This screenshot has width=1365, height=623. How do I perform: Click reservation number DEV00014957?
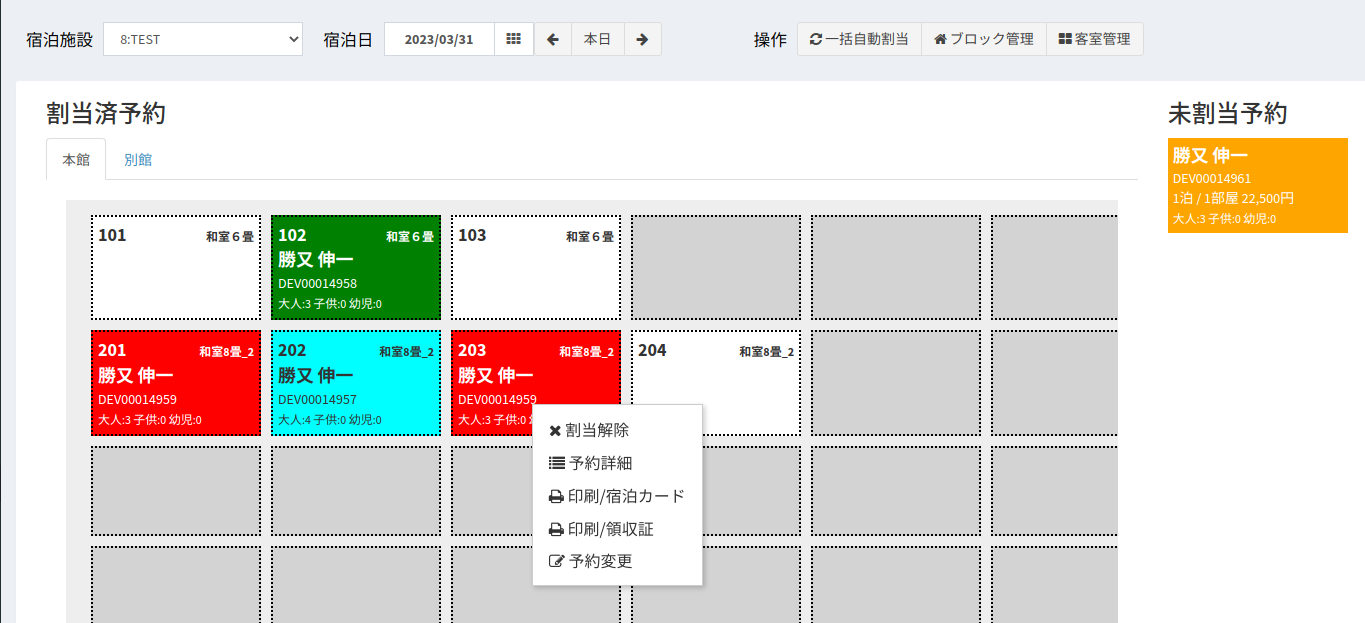coord(318,400)
